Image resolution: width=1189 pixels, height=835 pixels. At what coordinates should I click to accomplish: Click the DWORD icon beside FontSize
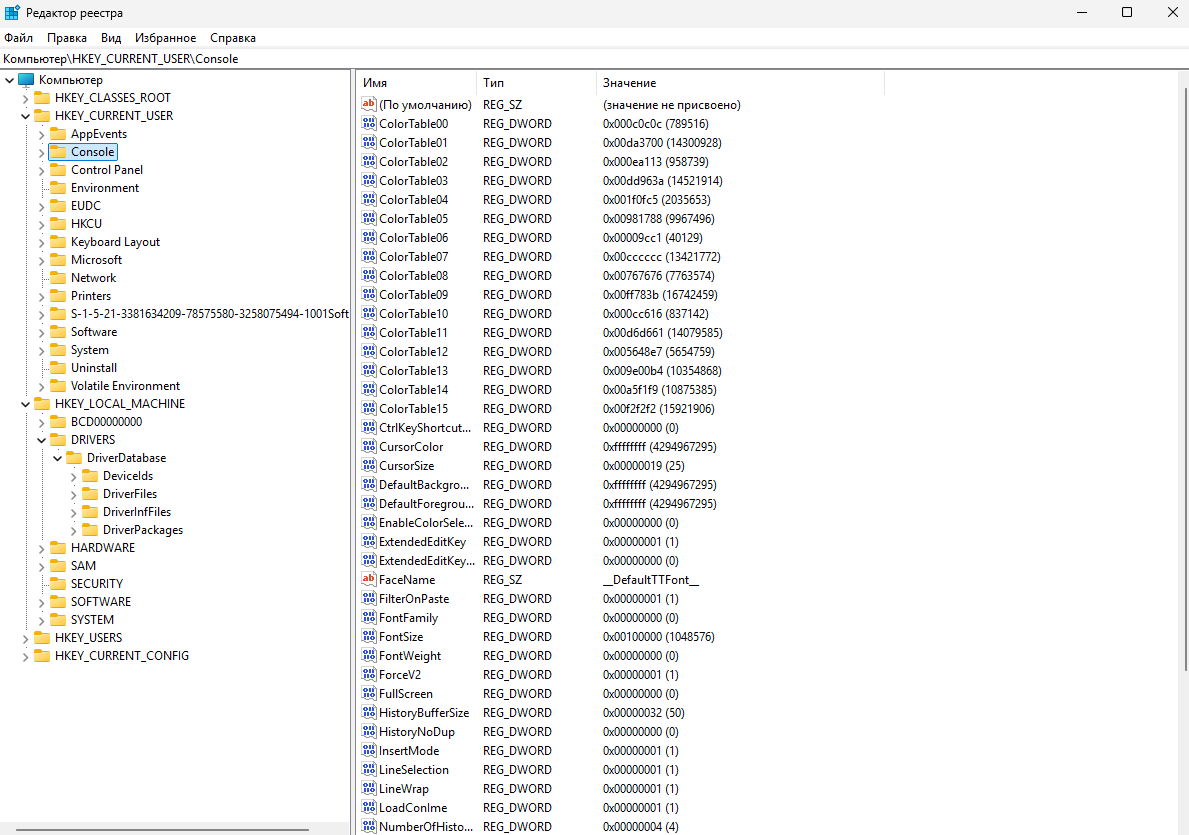point(369,636)
